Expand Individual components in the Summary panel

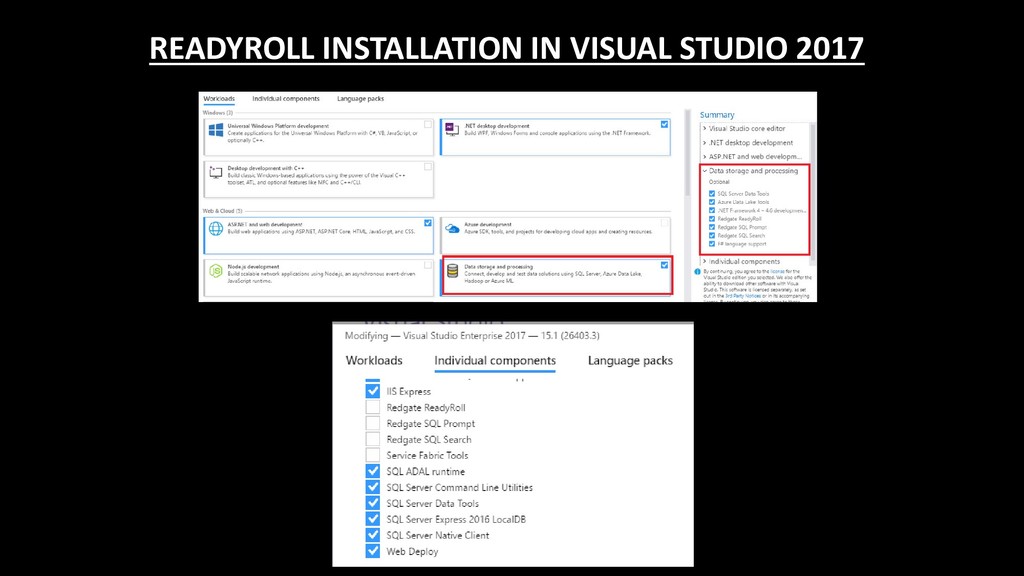705,261
